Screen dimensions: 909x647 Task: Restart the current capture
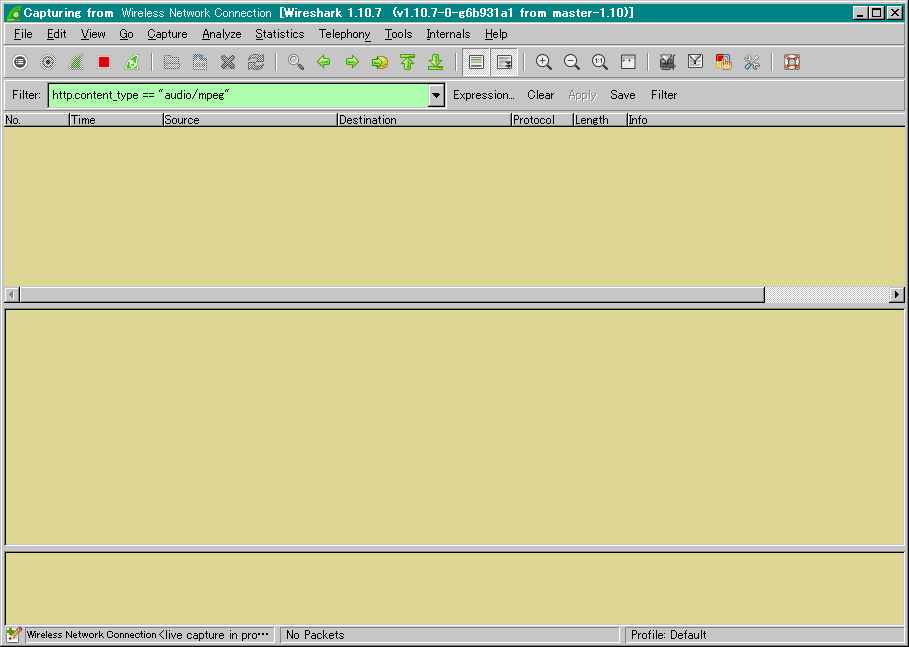132,62
